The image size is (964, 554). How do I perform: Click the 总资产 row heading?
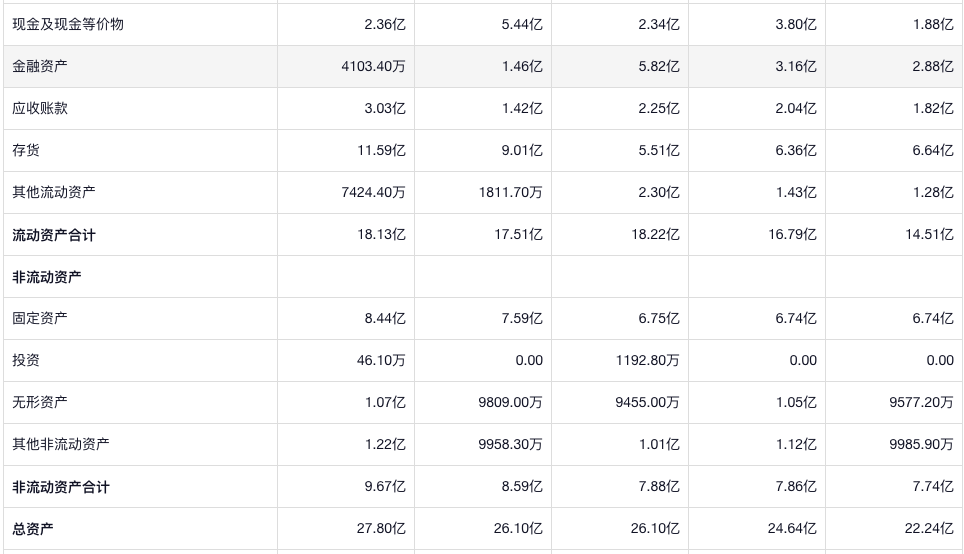point(33,529)
